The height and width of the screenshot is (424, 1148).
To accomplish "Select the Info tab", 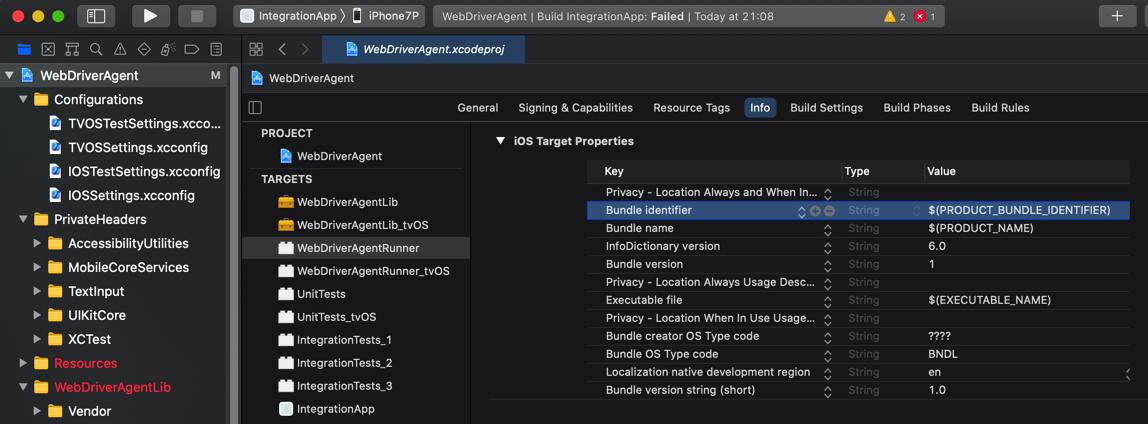I will (760, 108).
